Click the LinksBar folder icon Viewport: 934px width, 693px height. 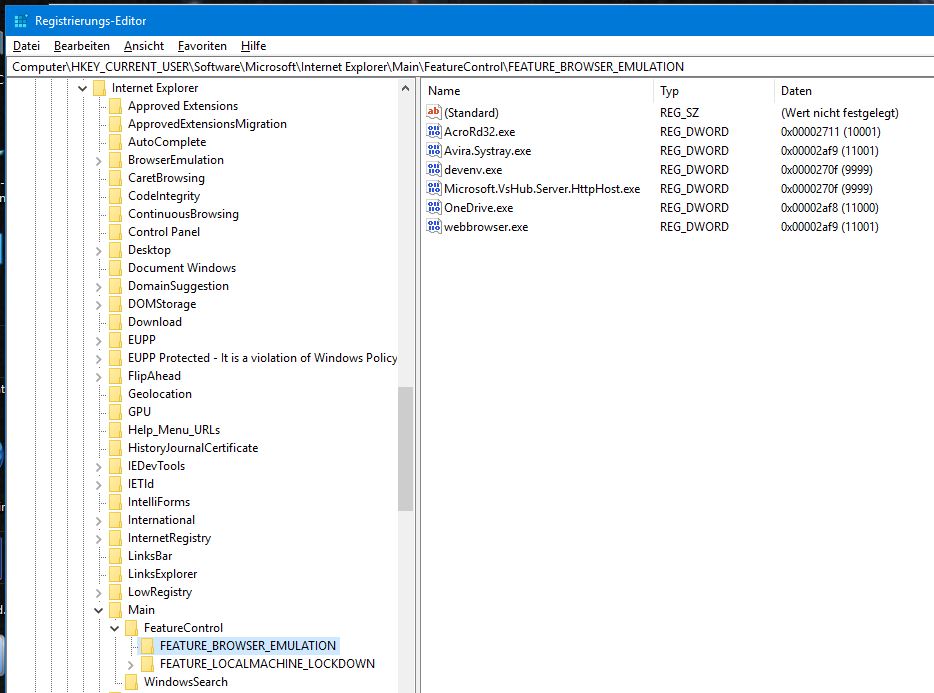[x=116, y=556]
